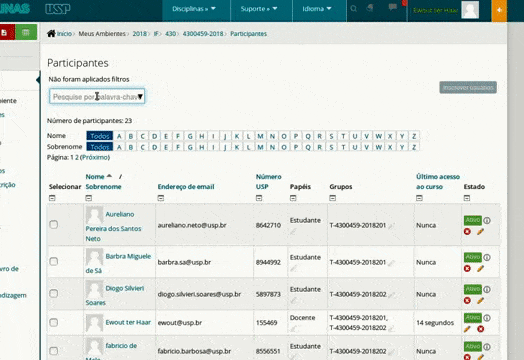Edit Diogo Silvieri's enrolment pencil icon
The image size is (524, 360).
click(x=480, y=301)
